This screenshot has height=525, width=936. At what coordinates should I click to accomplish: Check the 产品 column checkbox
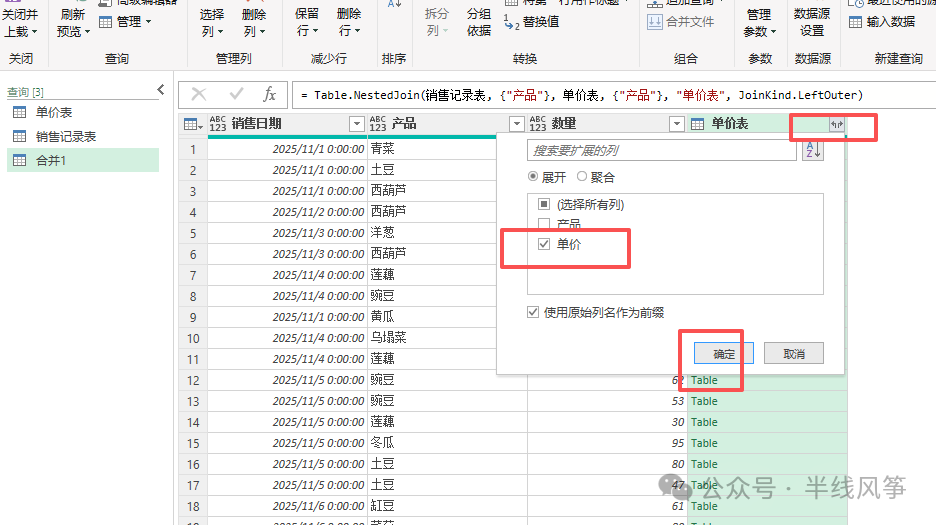pyautogui.click(x=544, y=224)
